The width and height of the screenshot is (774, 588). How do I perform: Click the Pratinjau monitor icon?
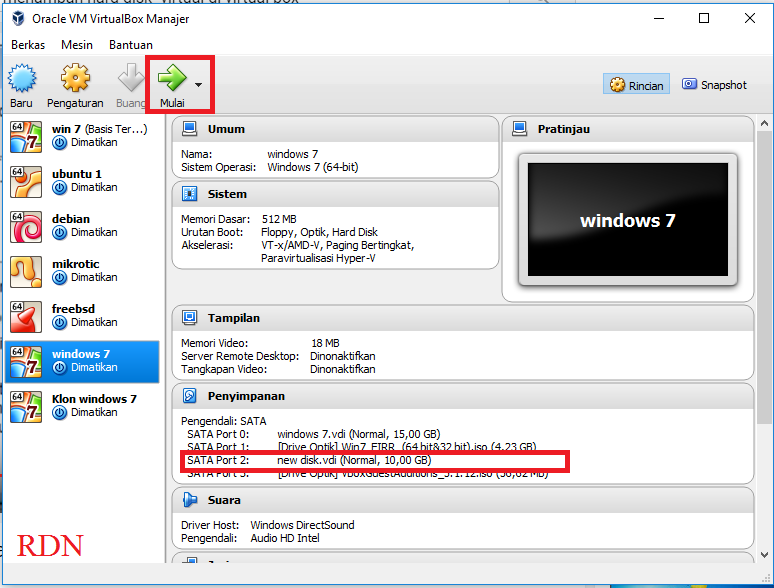[519, 129]
